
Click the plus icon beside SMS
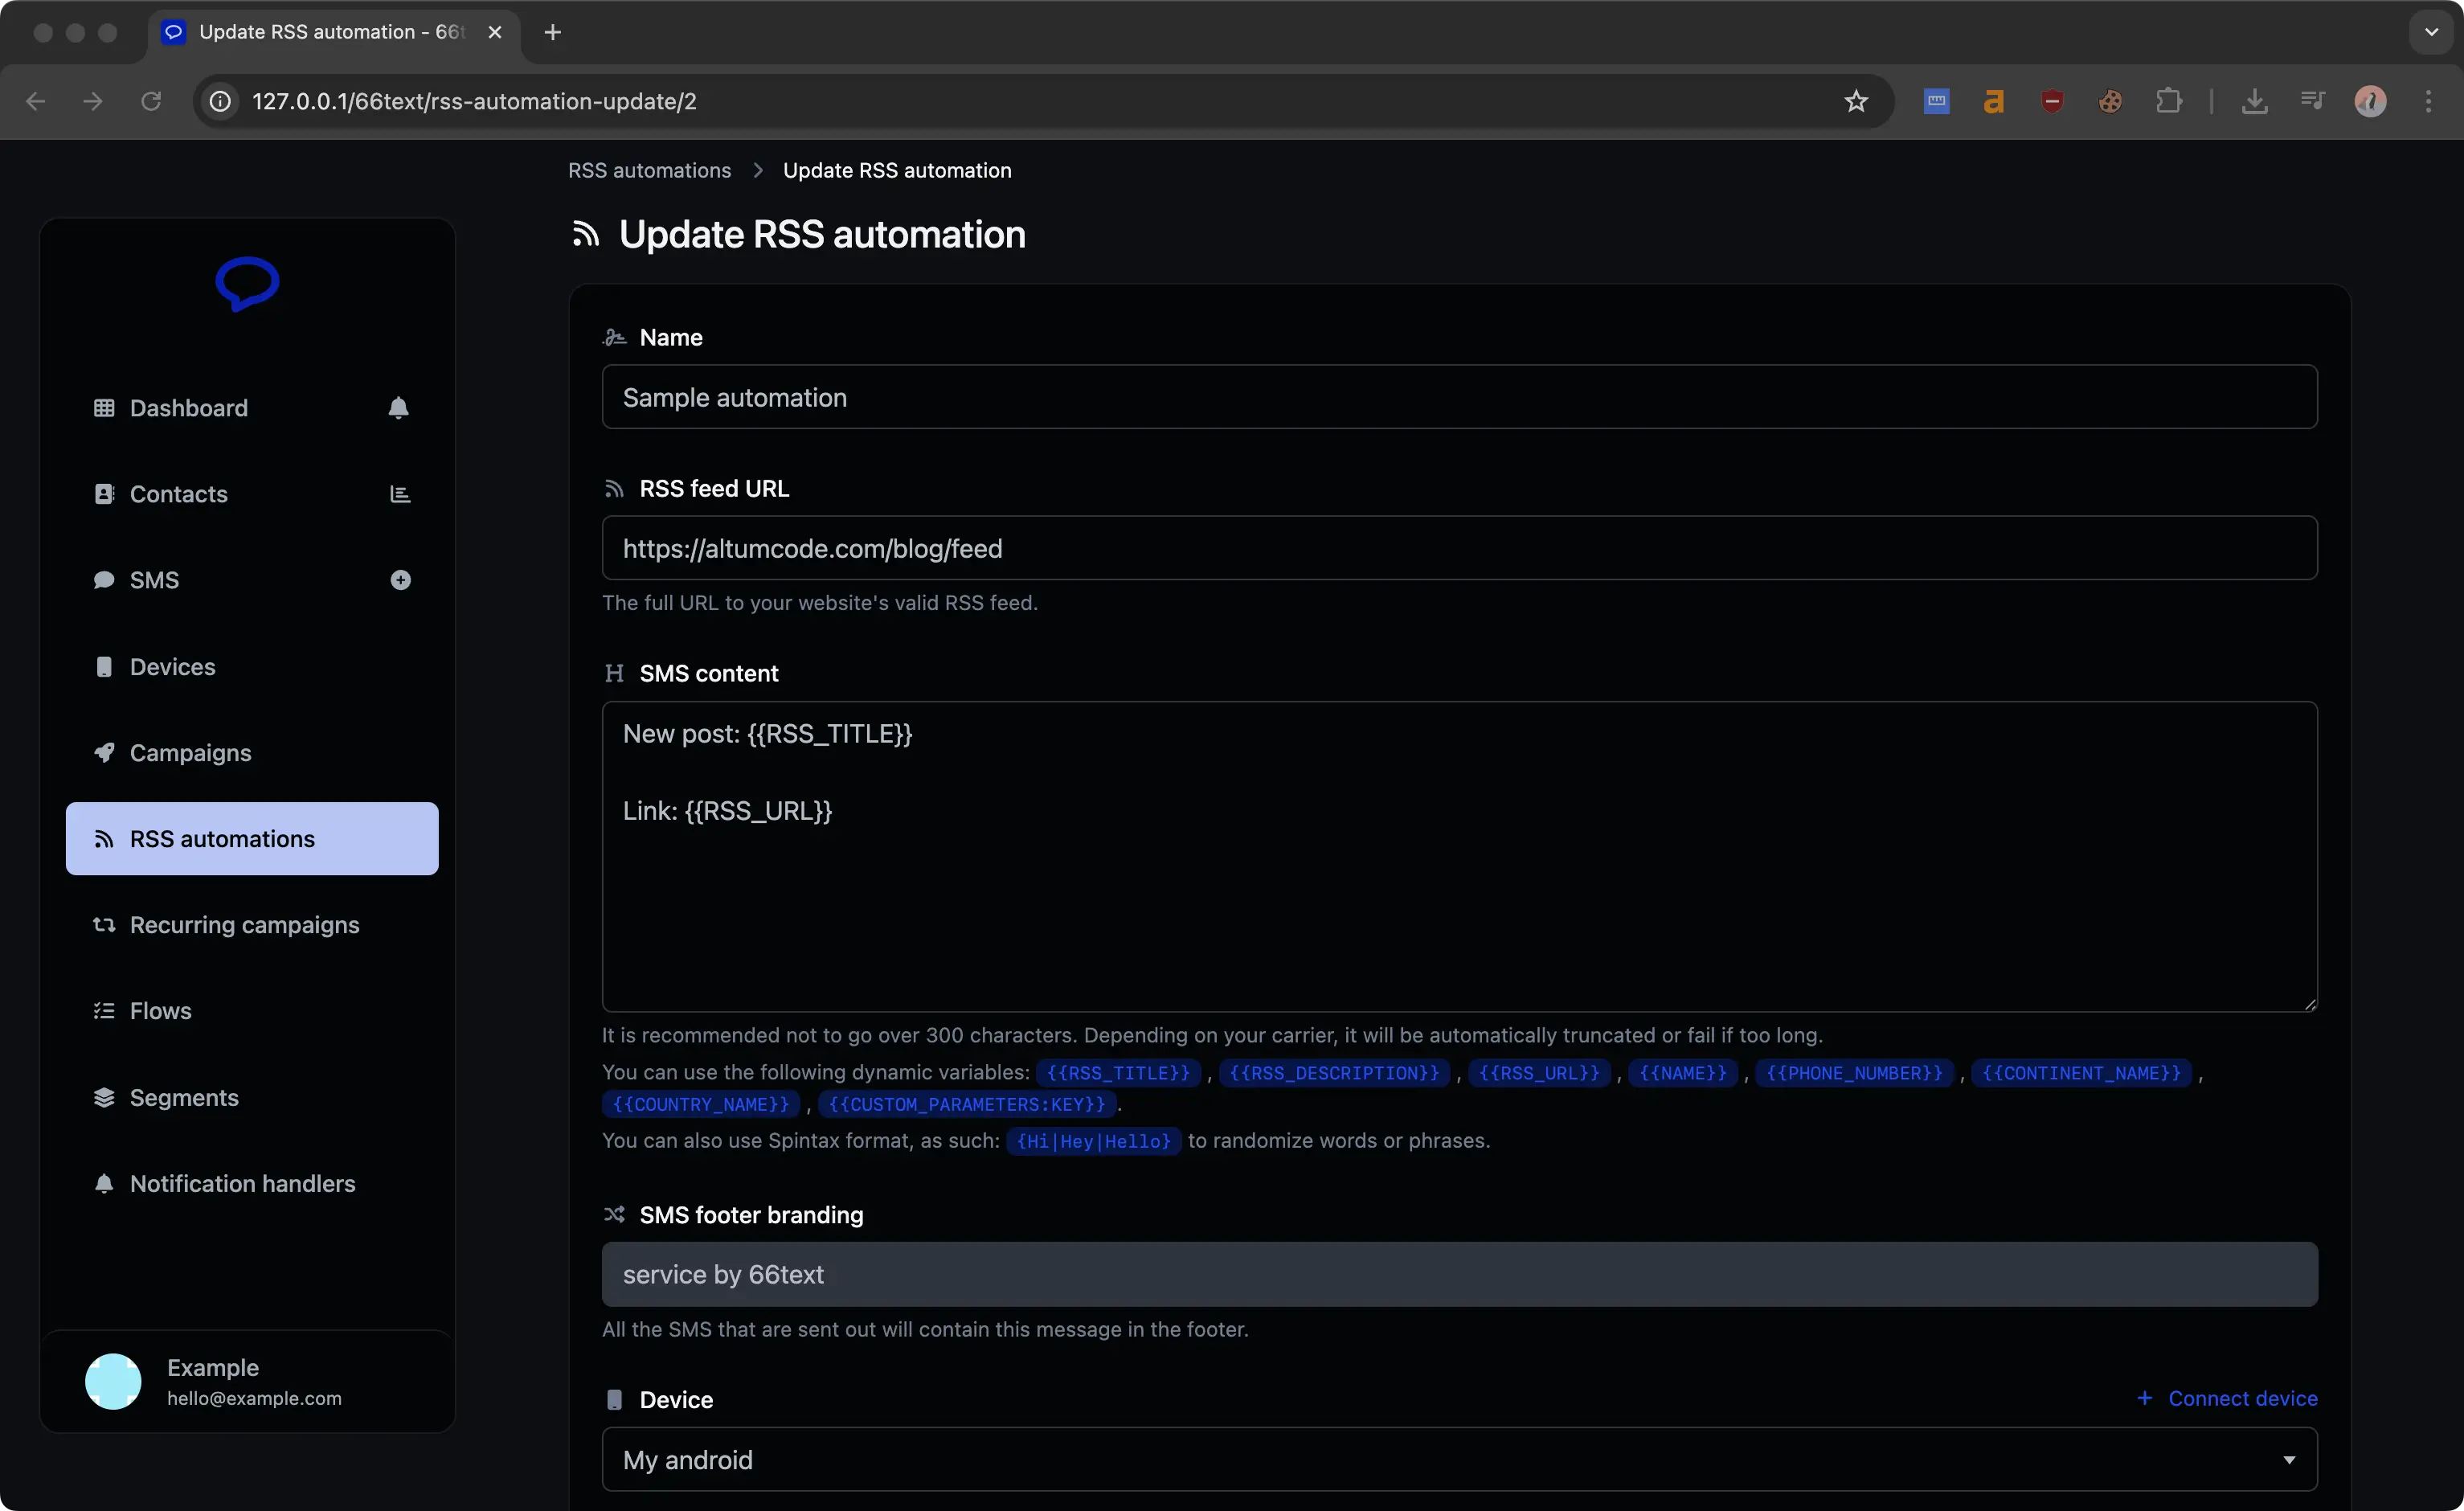pyautogui.click(x=400, y=580)
